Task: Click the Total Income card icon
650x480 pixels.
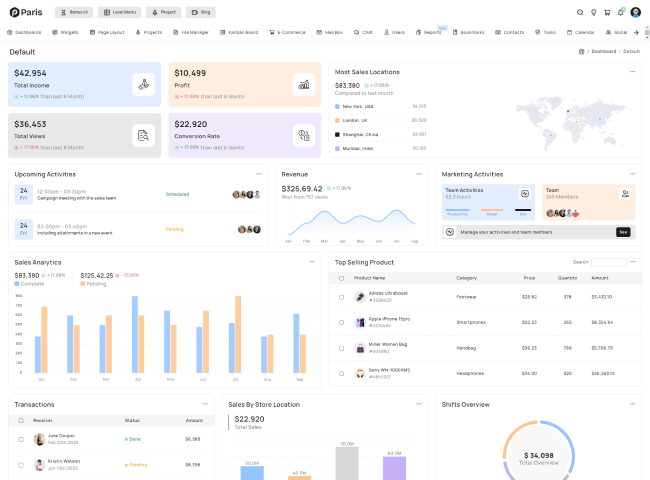Action: (143, 84)
